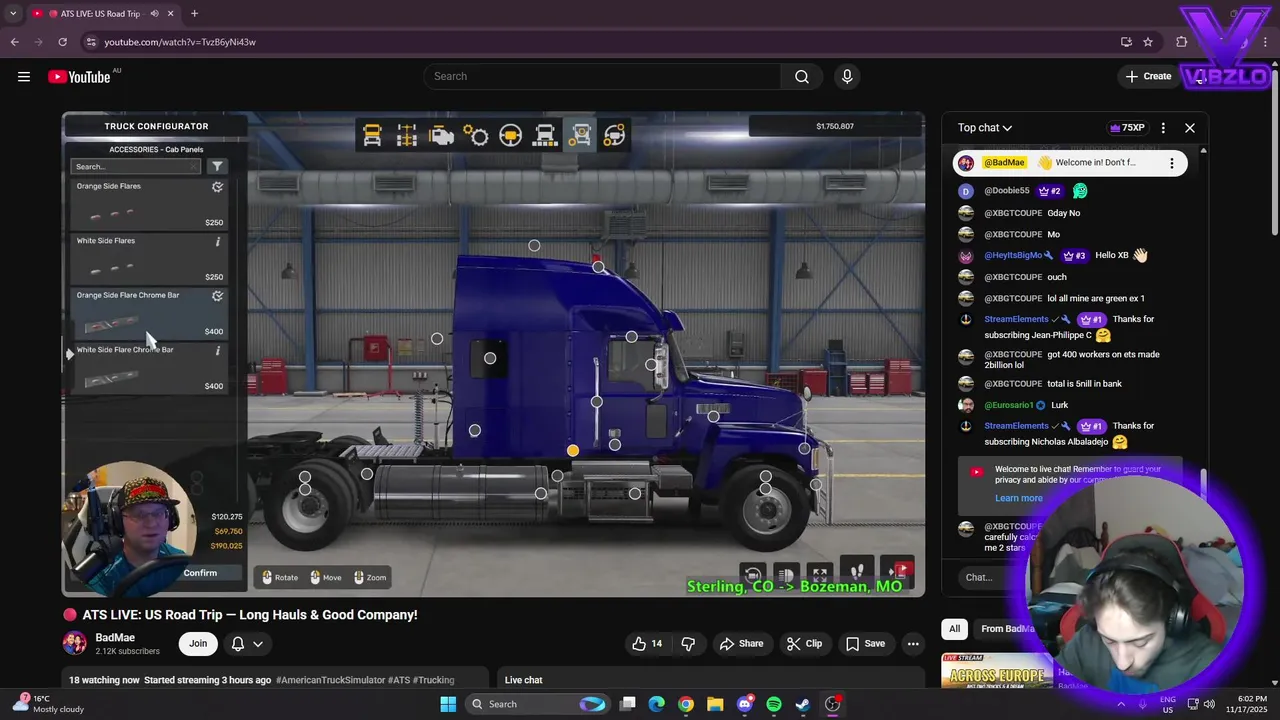
Task: Click the address bar URL
Action: pyautogui.click(x=180, y=42)
